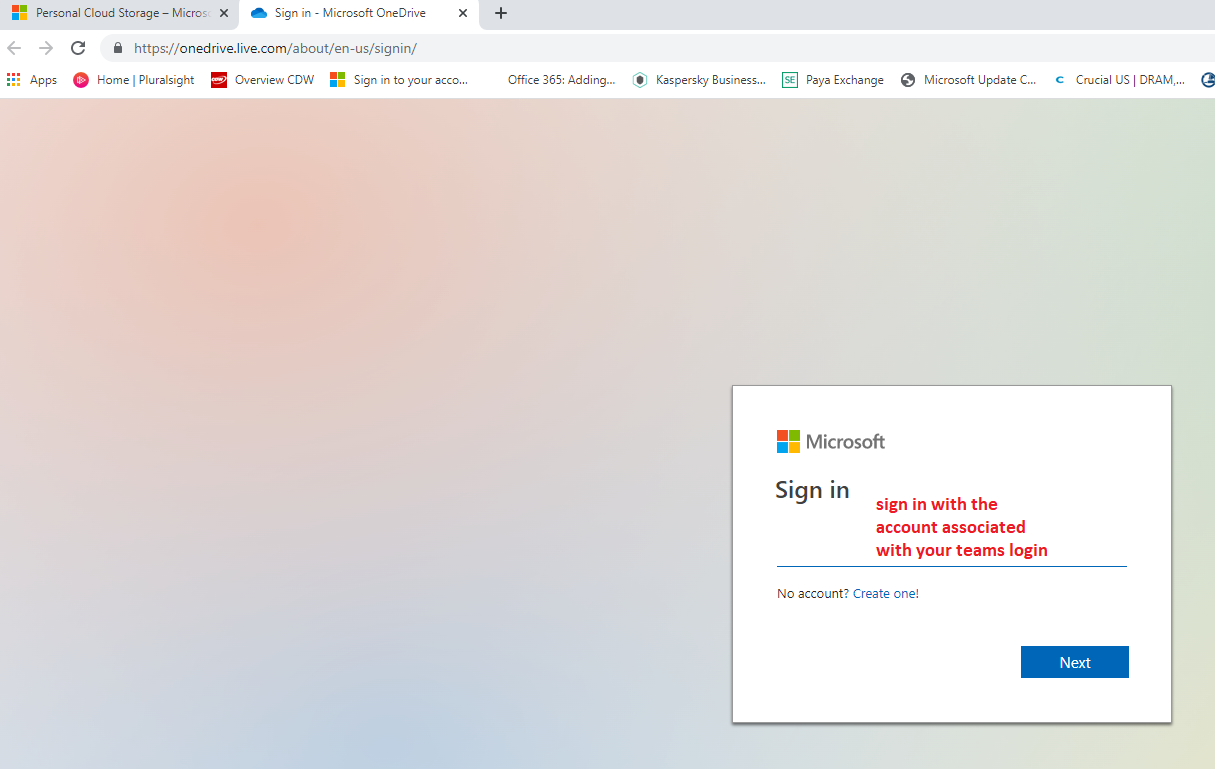Click the Crucial bookmark favicon
This screenshot has width=1215, height=769.
pyautogui.click(x=1060, y=80)
